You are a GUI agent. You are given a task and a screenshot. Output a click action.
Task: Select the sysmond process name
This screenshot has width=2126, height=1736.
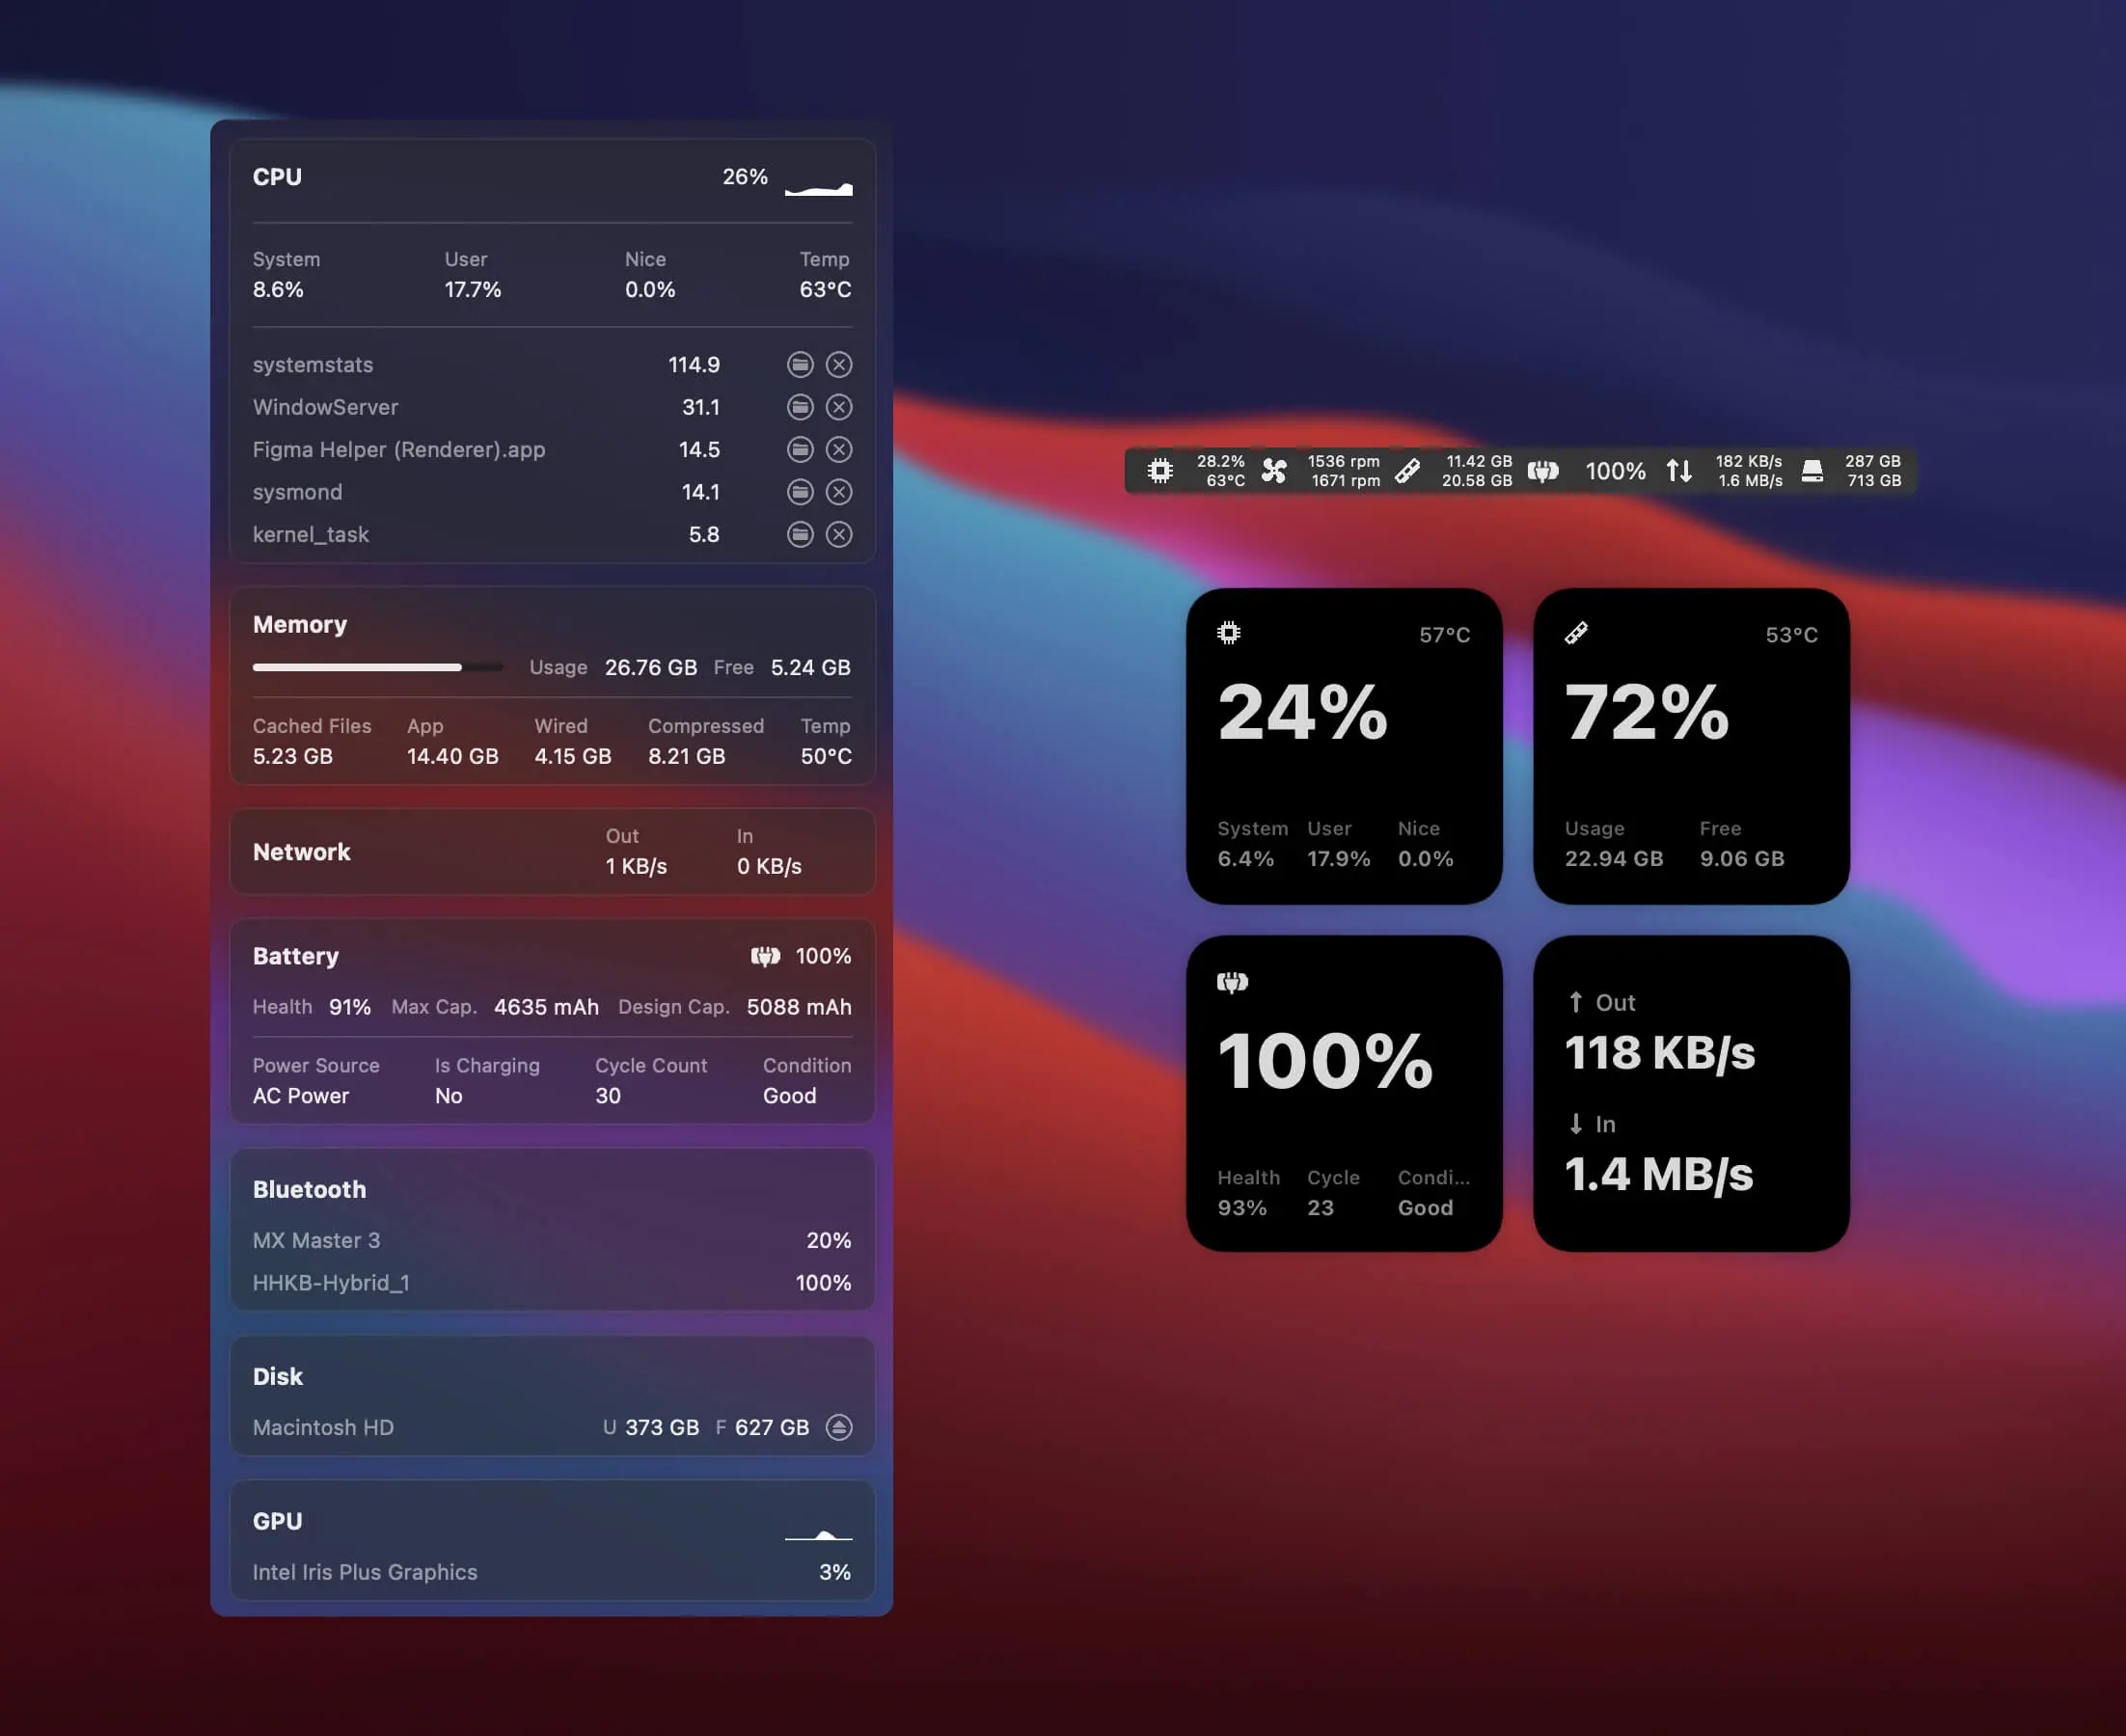[297, 492]
